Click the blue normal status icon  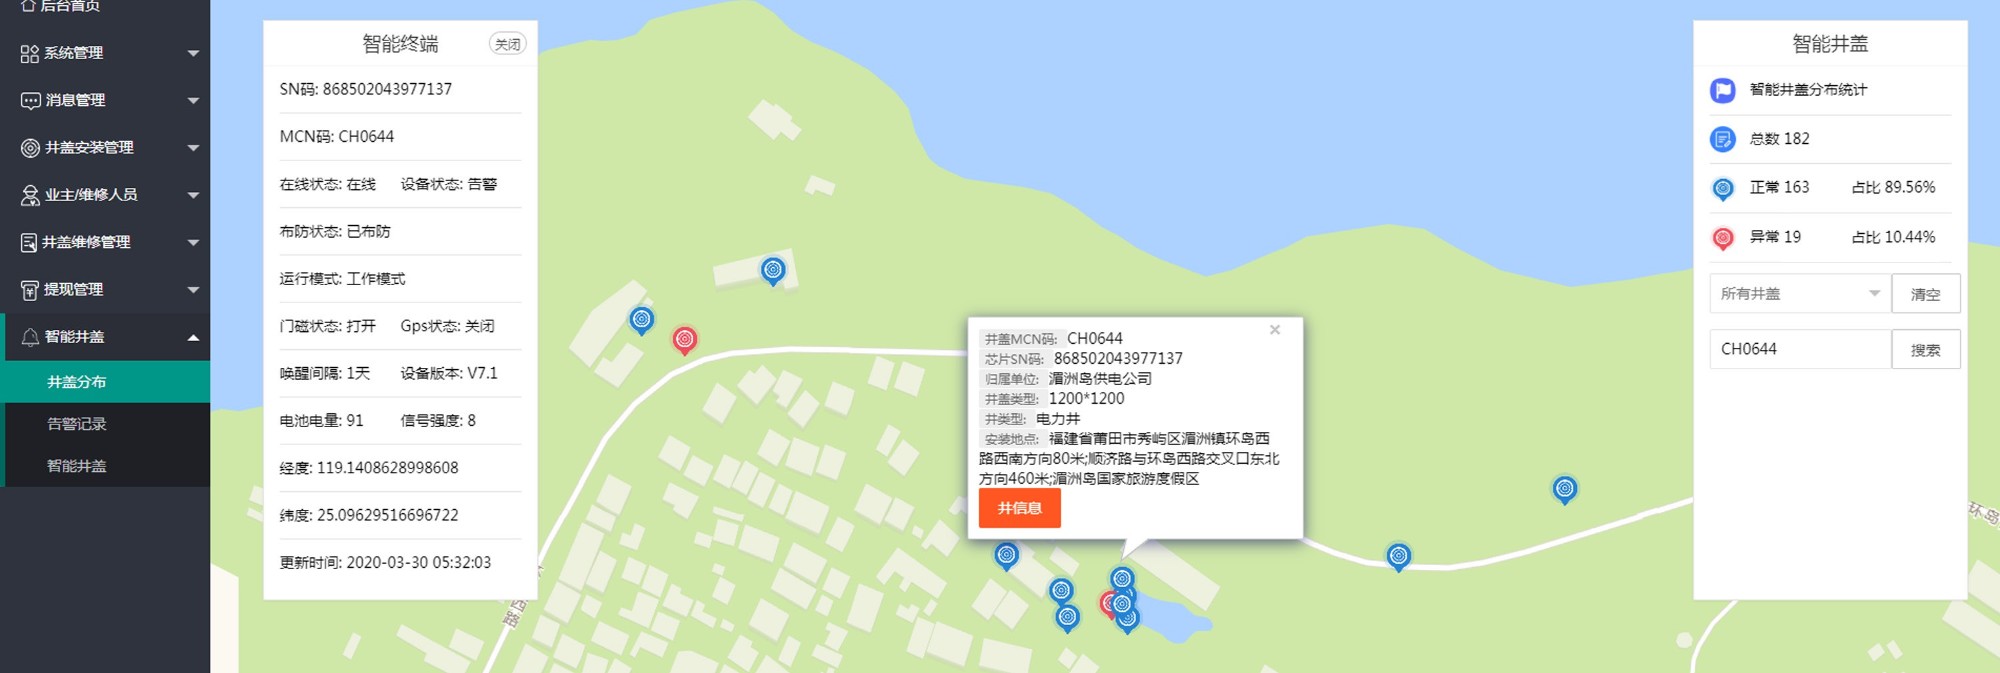(1722, 188)
